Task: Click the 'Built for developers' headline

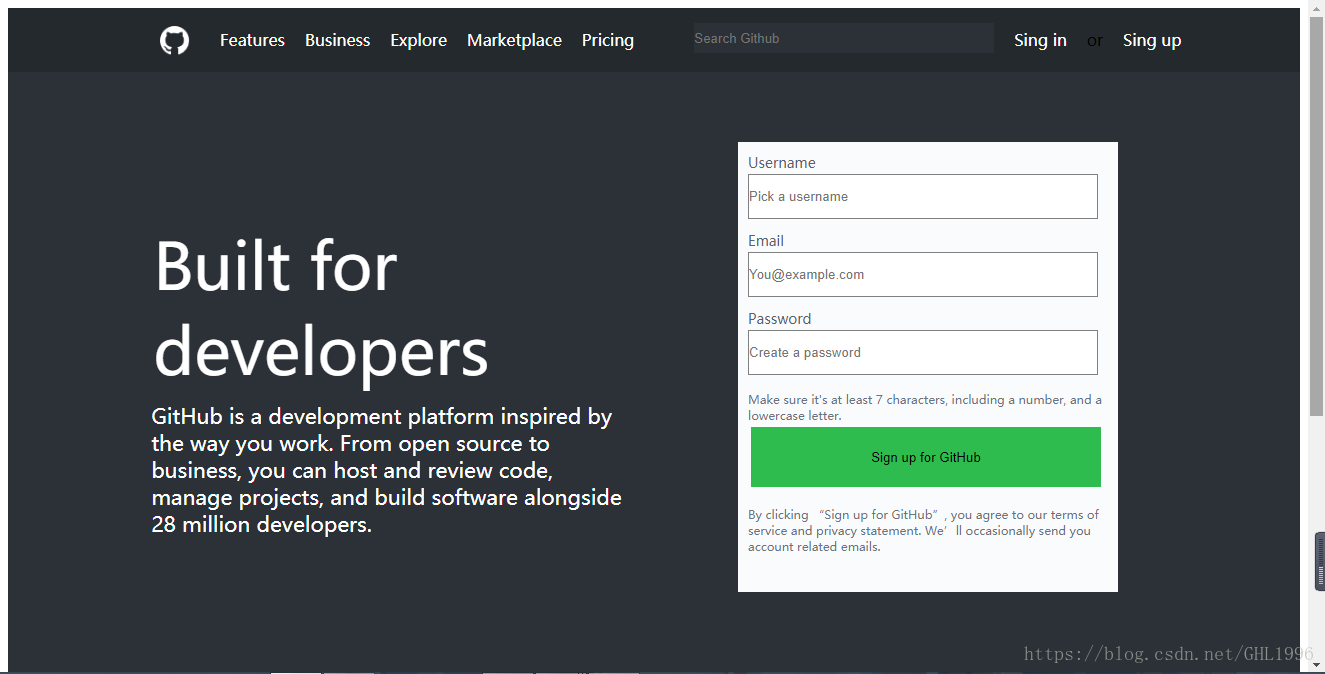Action: (x=321, y=308)
